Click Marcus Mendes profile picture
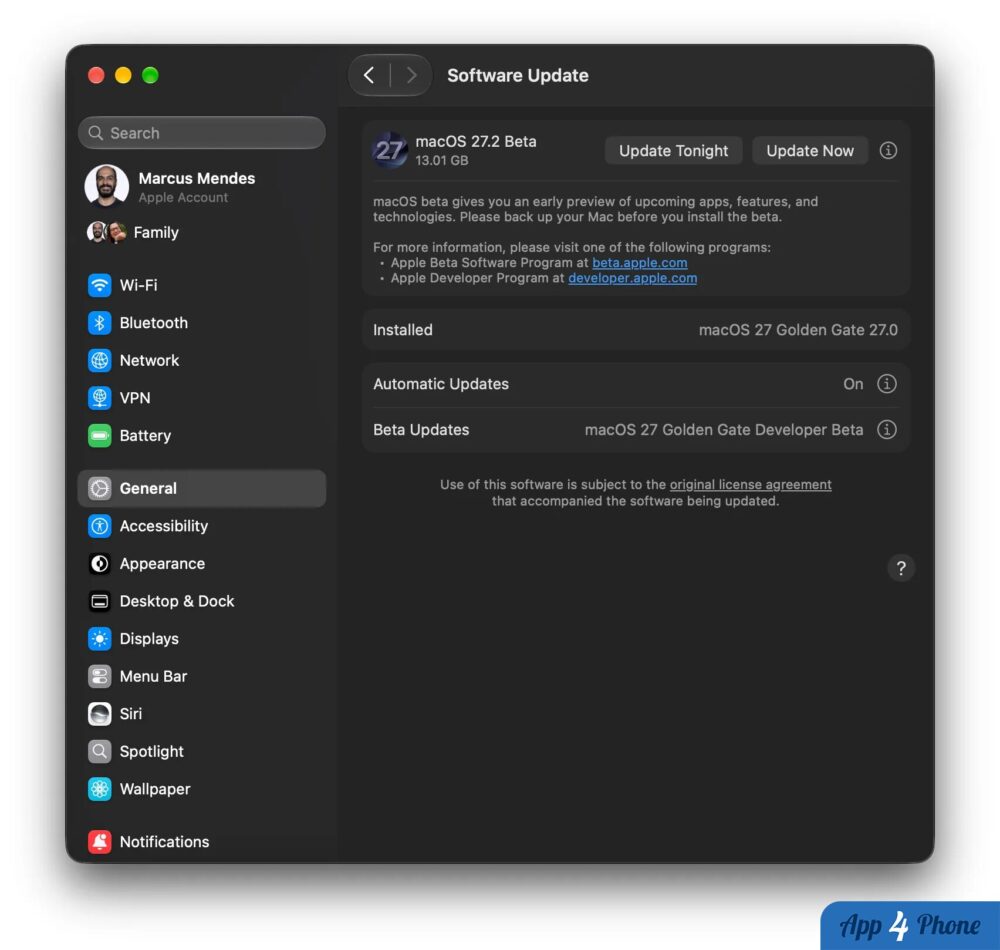1000x950 pixels. pyautogui.click(x=107, y=186)
